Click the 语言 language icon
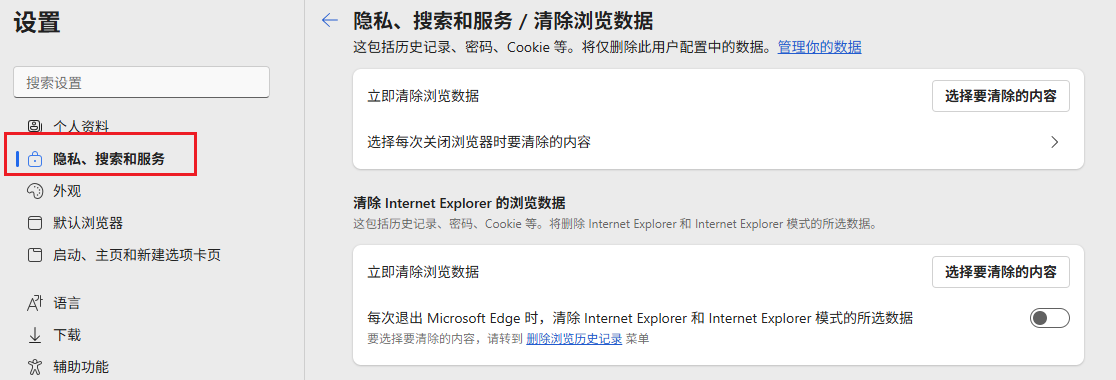The image size is (1116, 380). tap(34, 303)
